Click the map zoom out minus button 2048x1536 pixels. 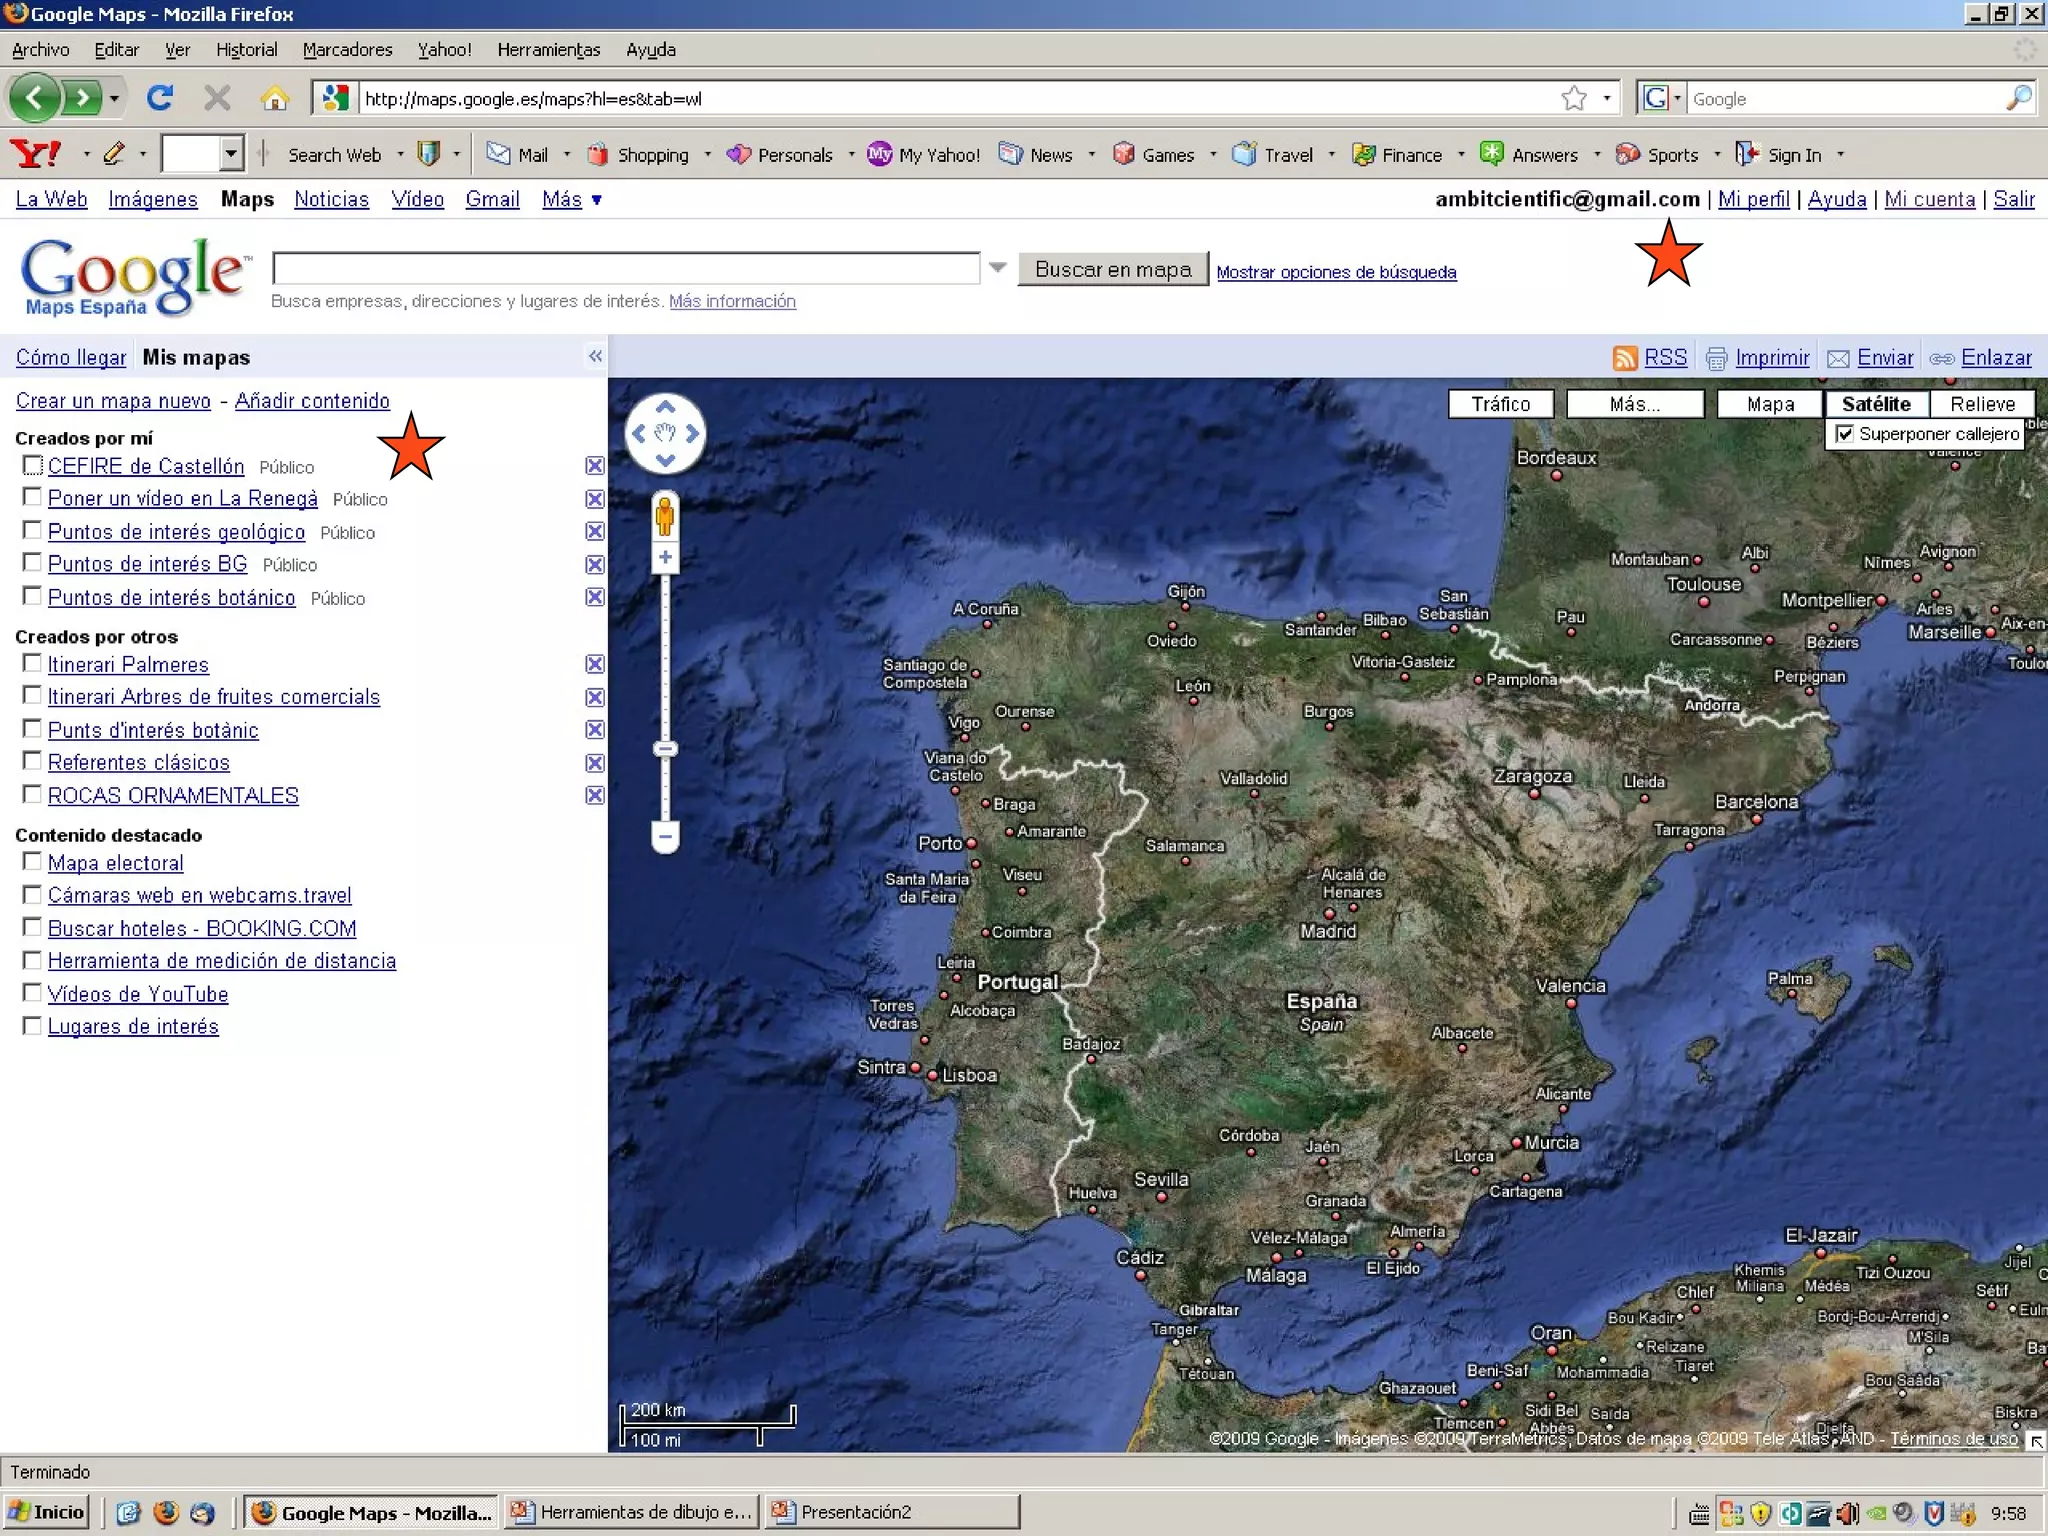665,835
